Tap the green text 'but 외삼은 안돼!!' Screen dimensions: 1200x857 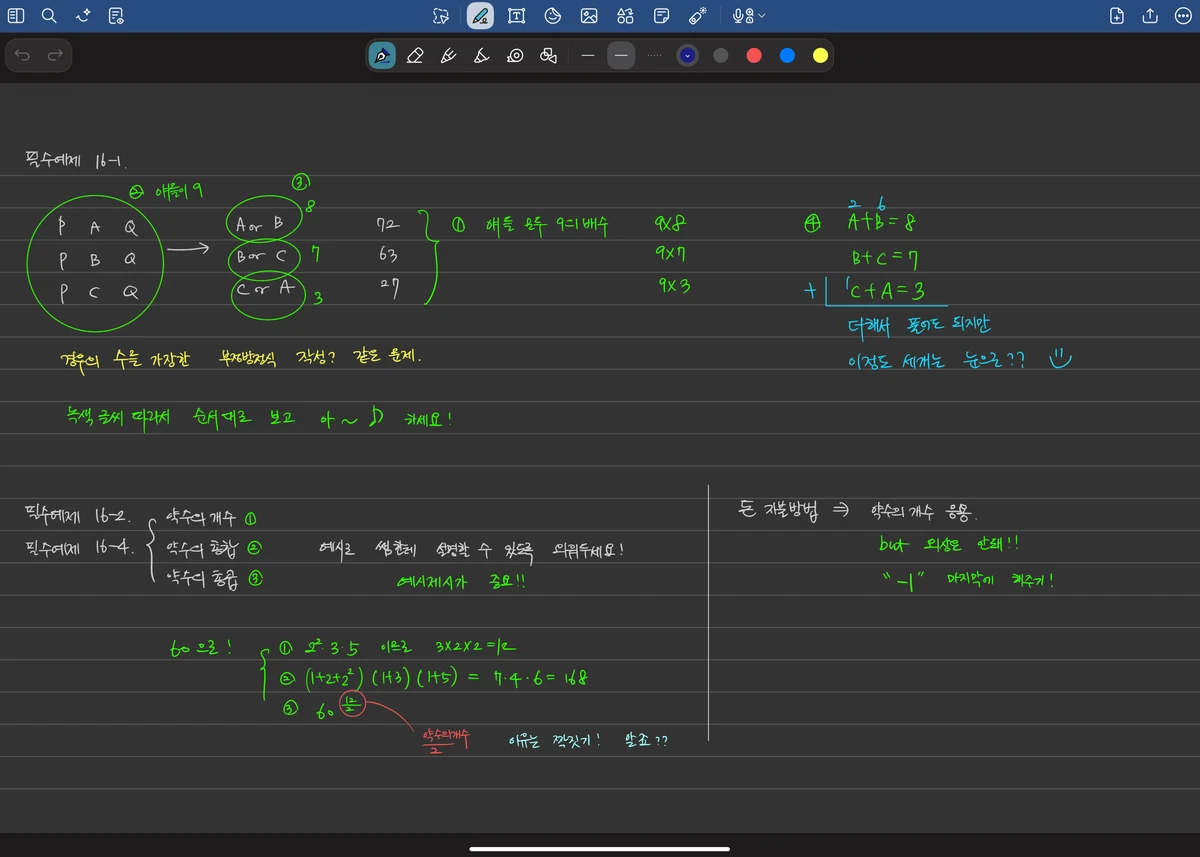click(949, 546)
